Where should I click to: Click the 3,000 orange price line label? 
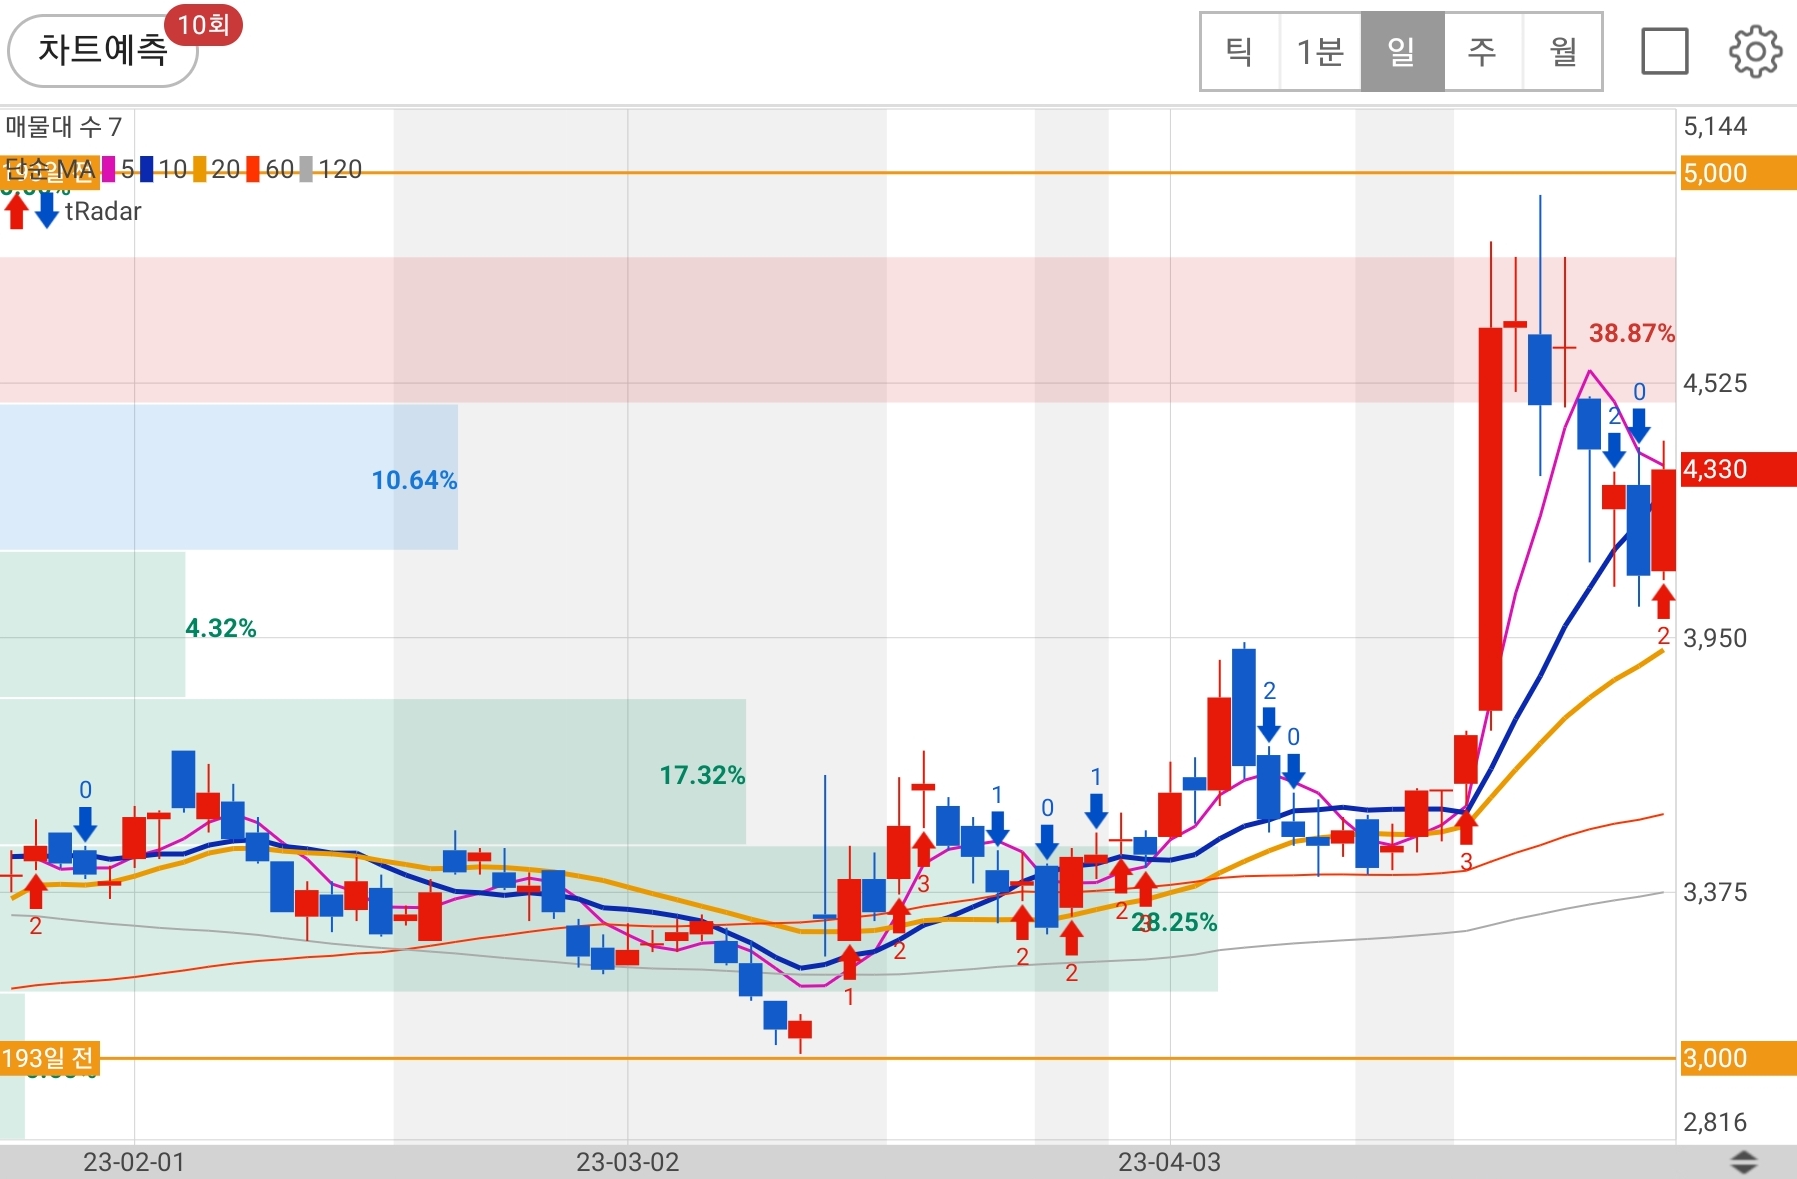1738,1058
